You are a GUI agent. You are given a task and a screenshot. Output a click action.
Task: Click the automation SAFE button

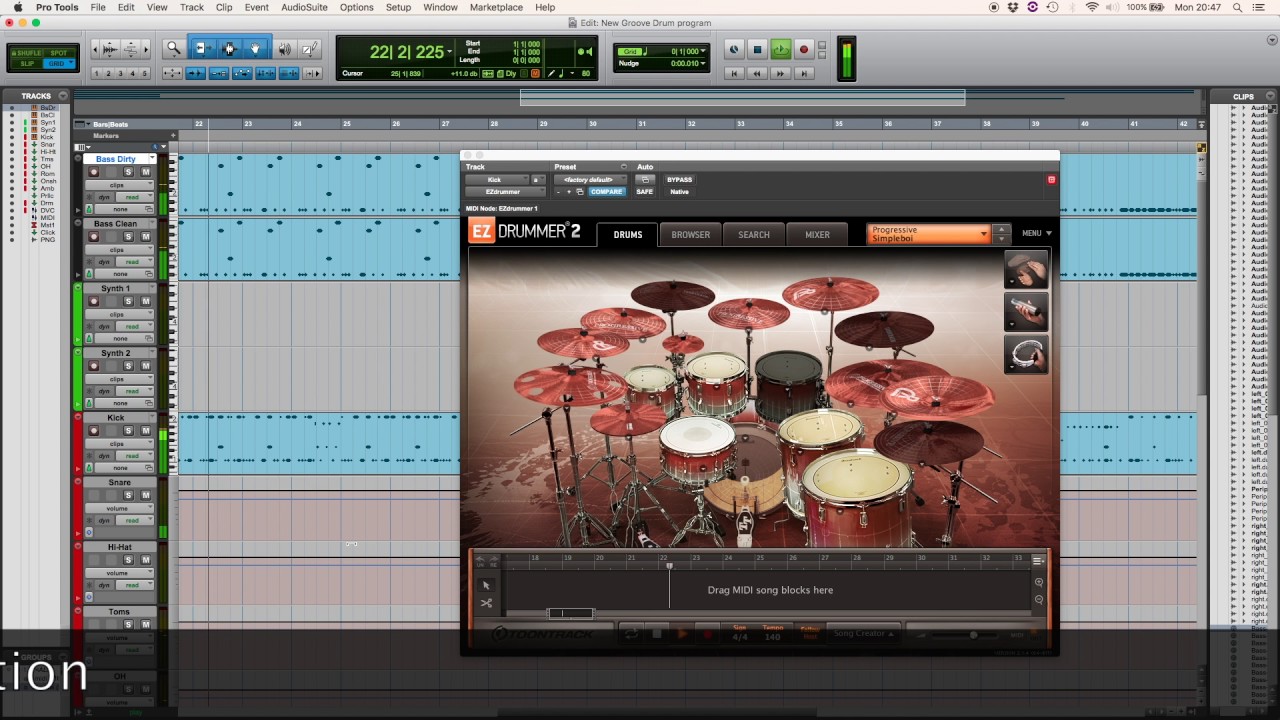click(645, 192)
